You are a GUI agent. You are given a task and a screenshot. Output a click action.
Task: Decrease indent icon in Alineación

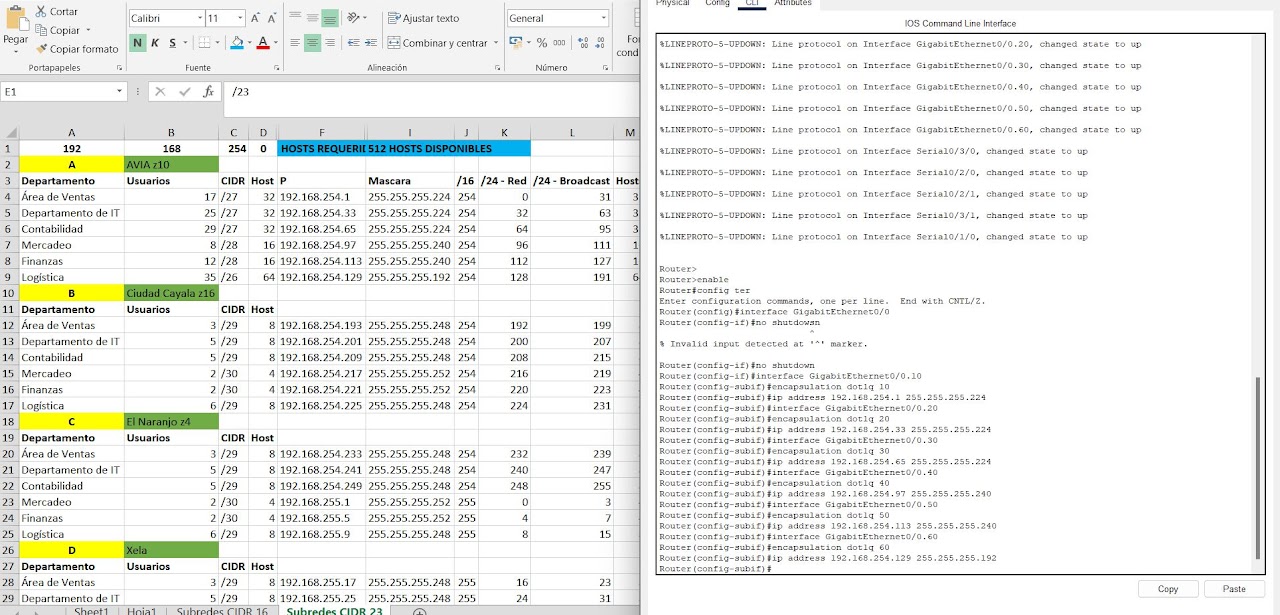click(353, 43)
